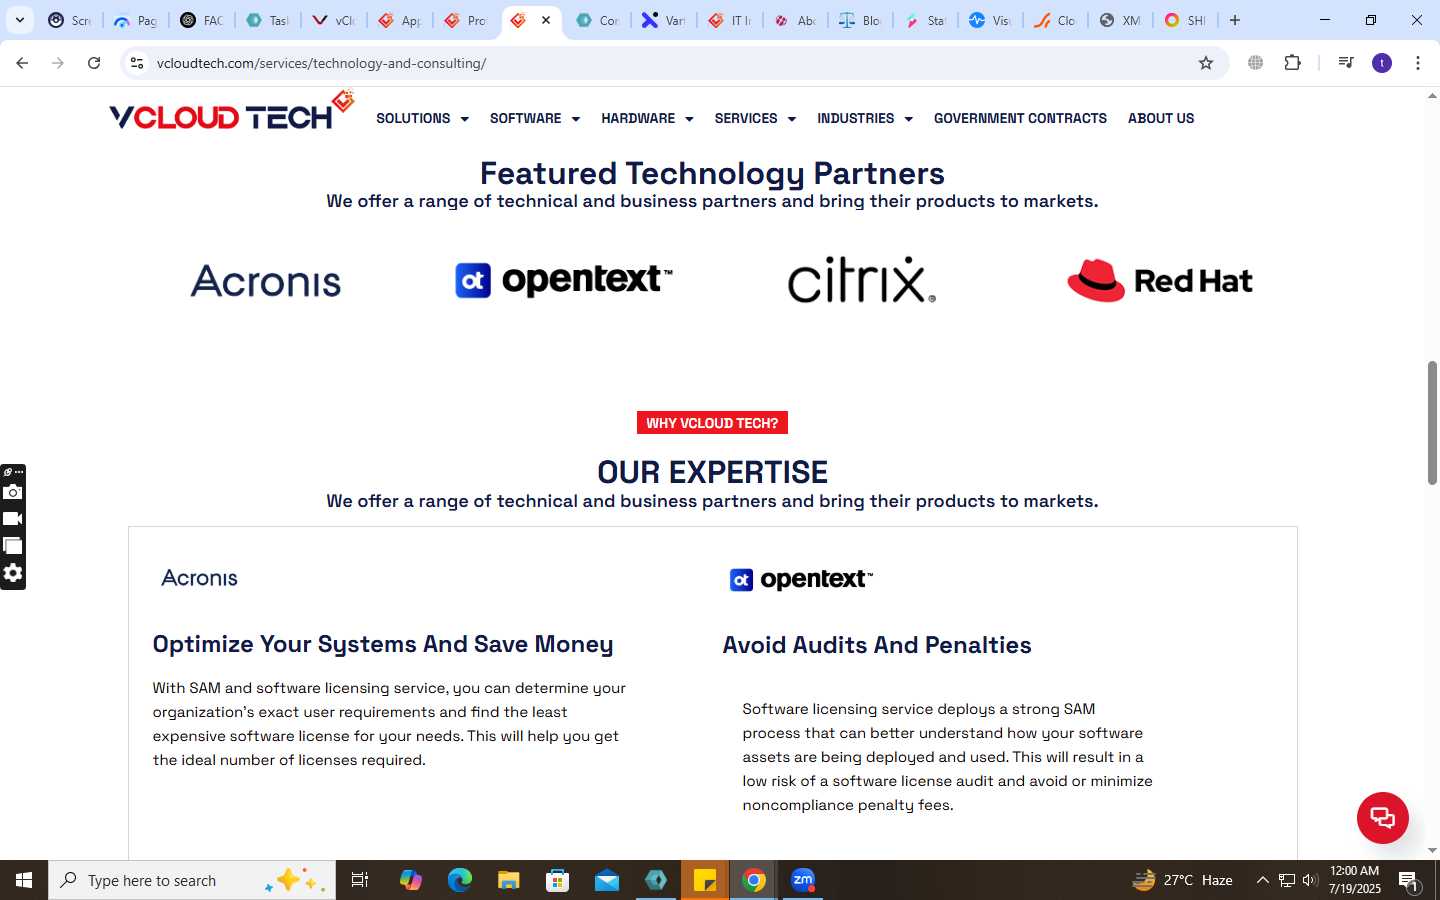Switch to the 'XM' tab

pos(1120,20)
